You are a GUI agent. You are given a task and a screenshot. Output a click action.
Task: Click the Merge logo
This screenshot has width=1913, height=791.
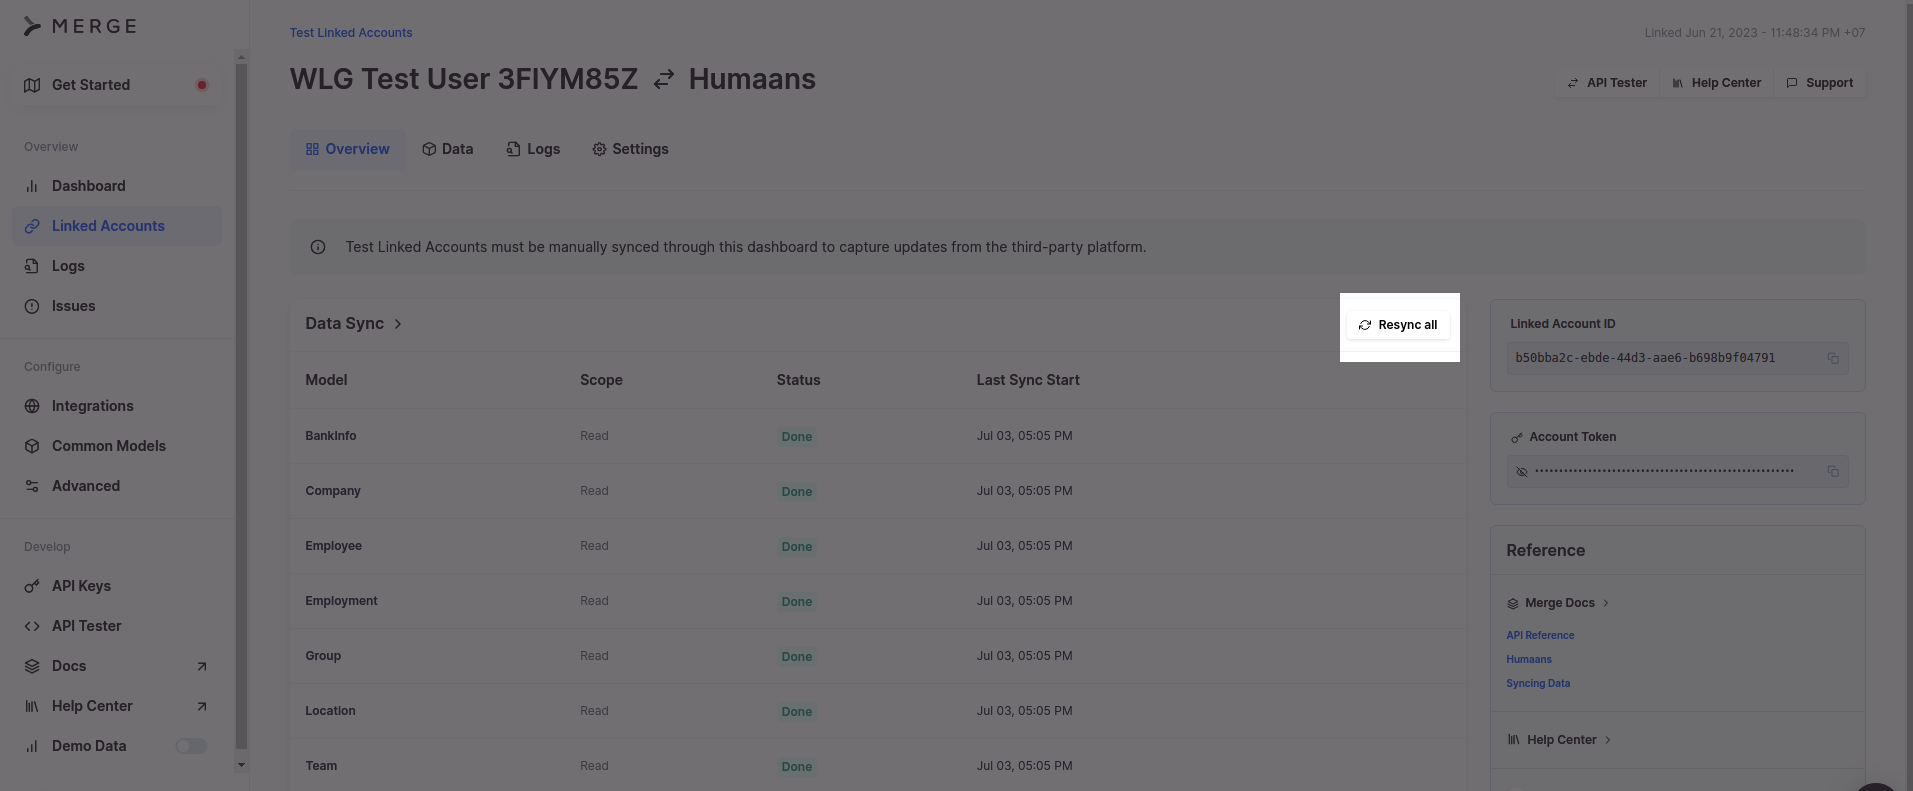coord(80,26)
